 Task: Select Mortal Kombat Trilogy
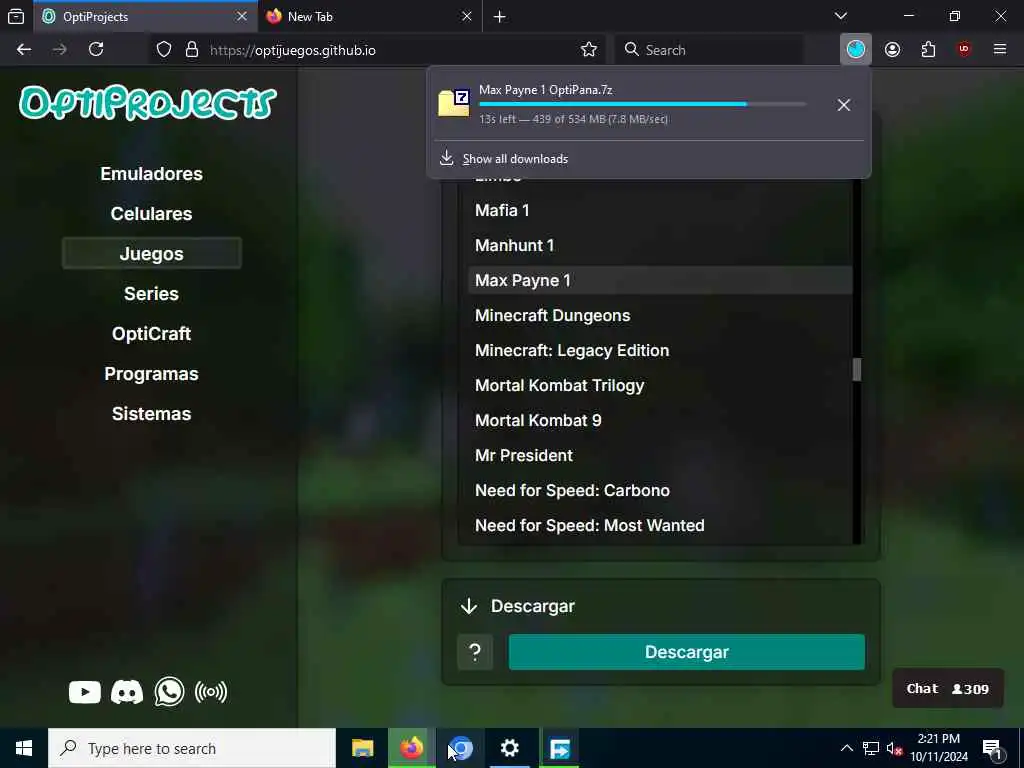(660, 385)
